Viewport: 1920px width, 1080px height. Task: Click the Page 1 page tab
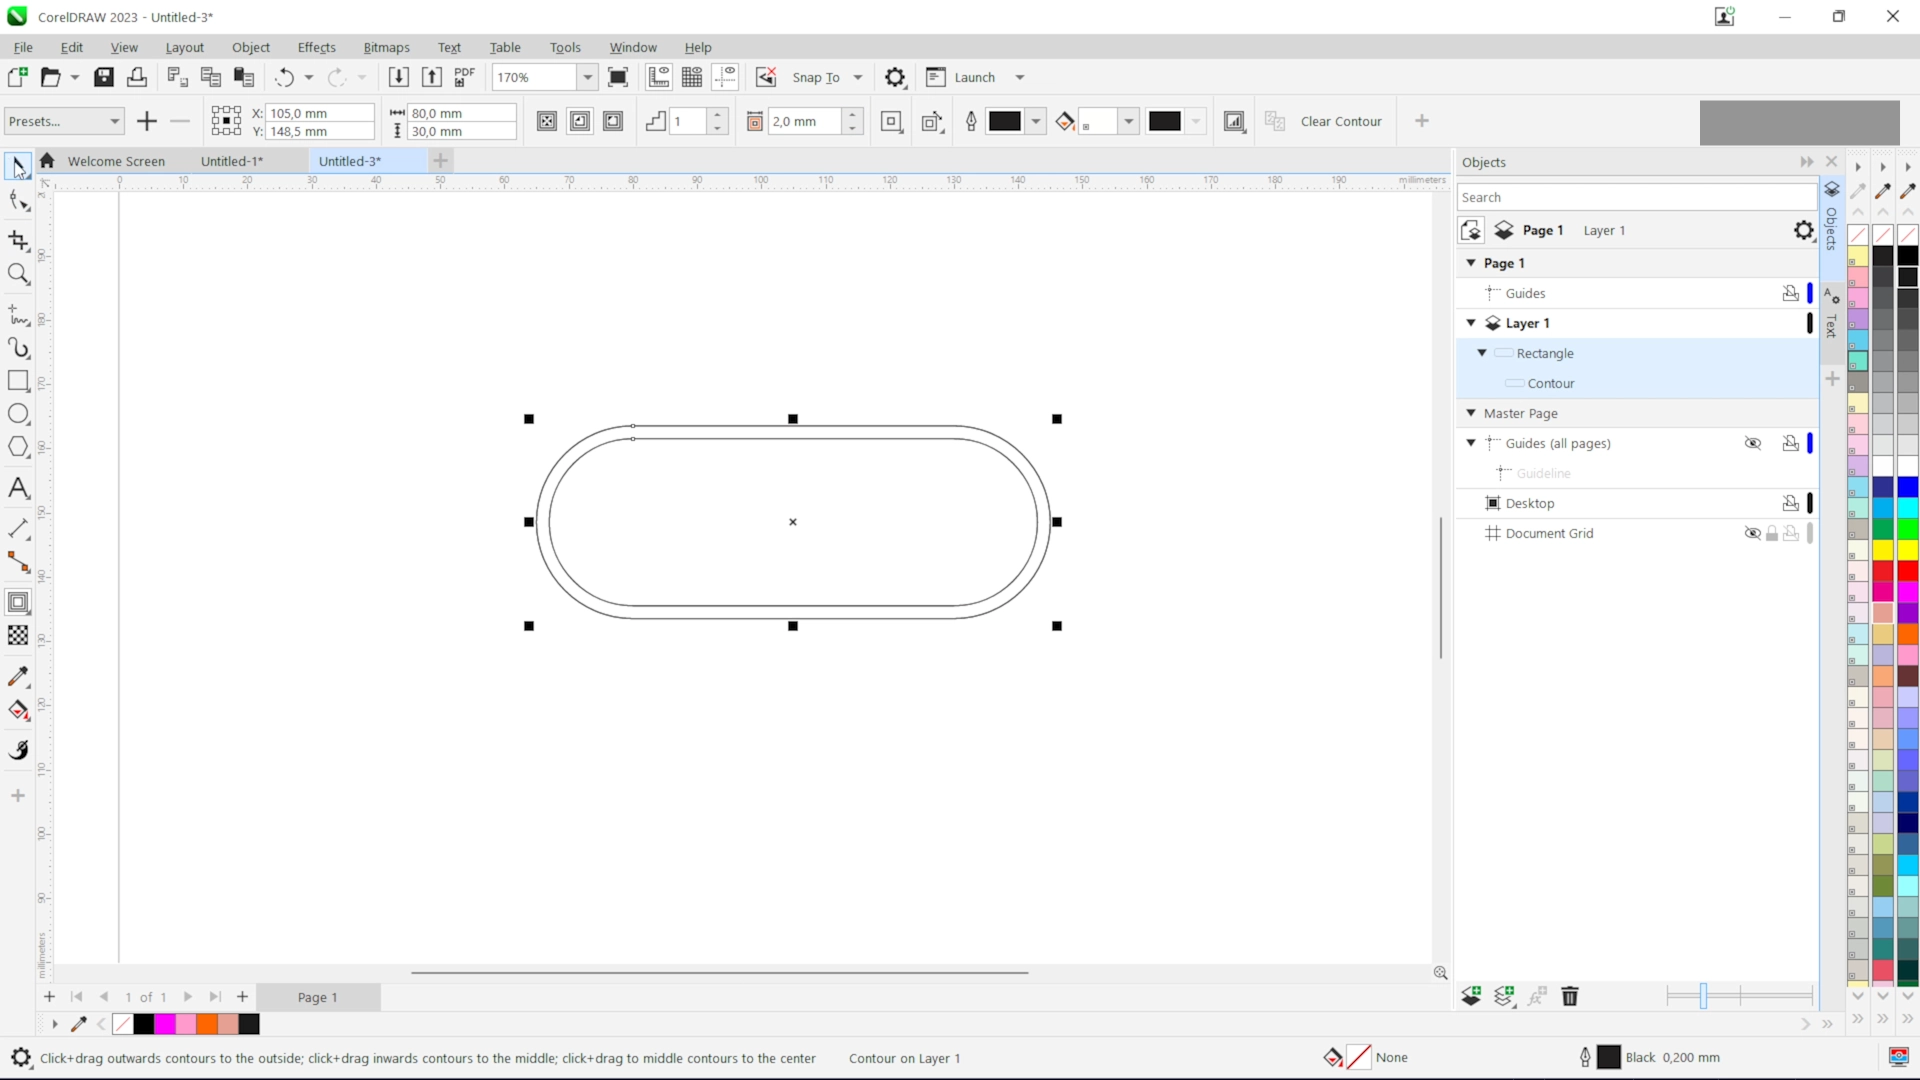point(317,997)
